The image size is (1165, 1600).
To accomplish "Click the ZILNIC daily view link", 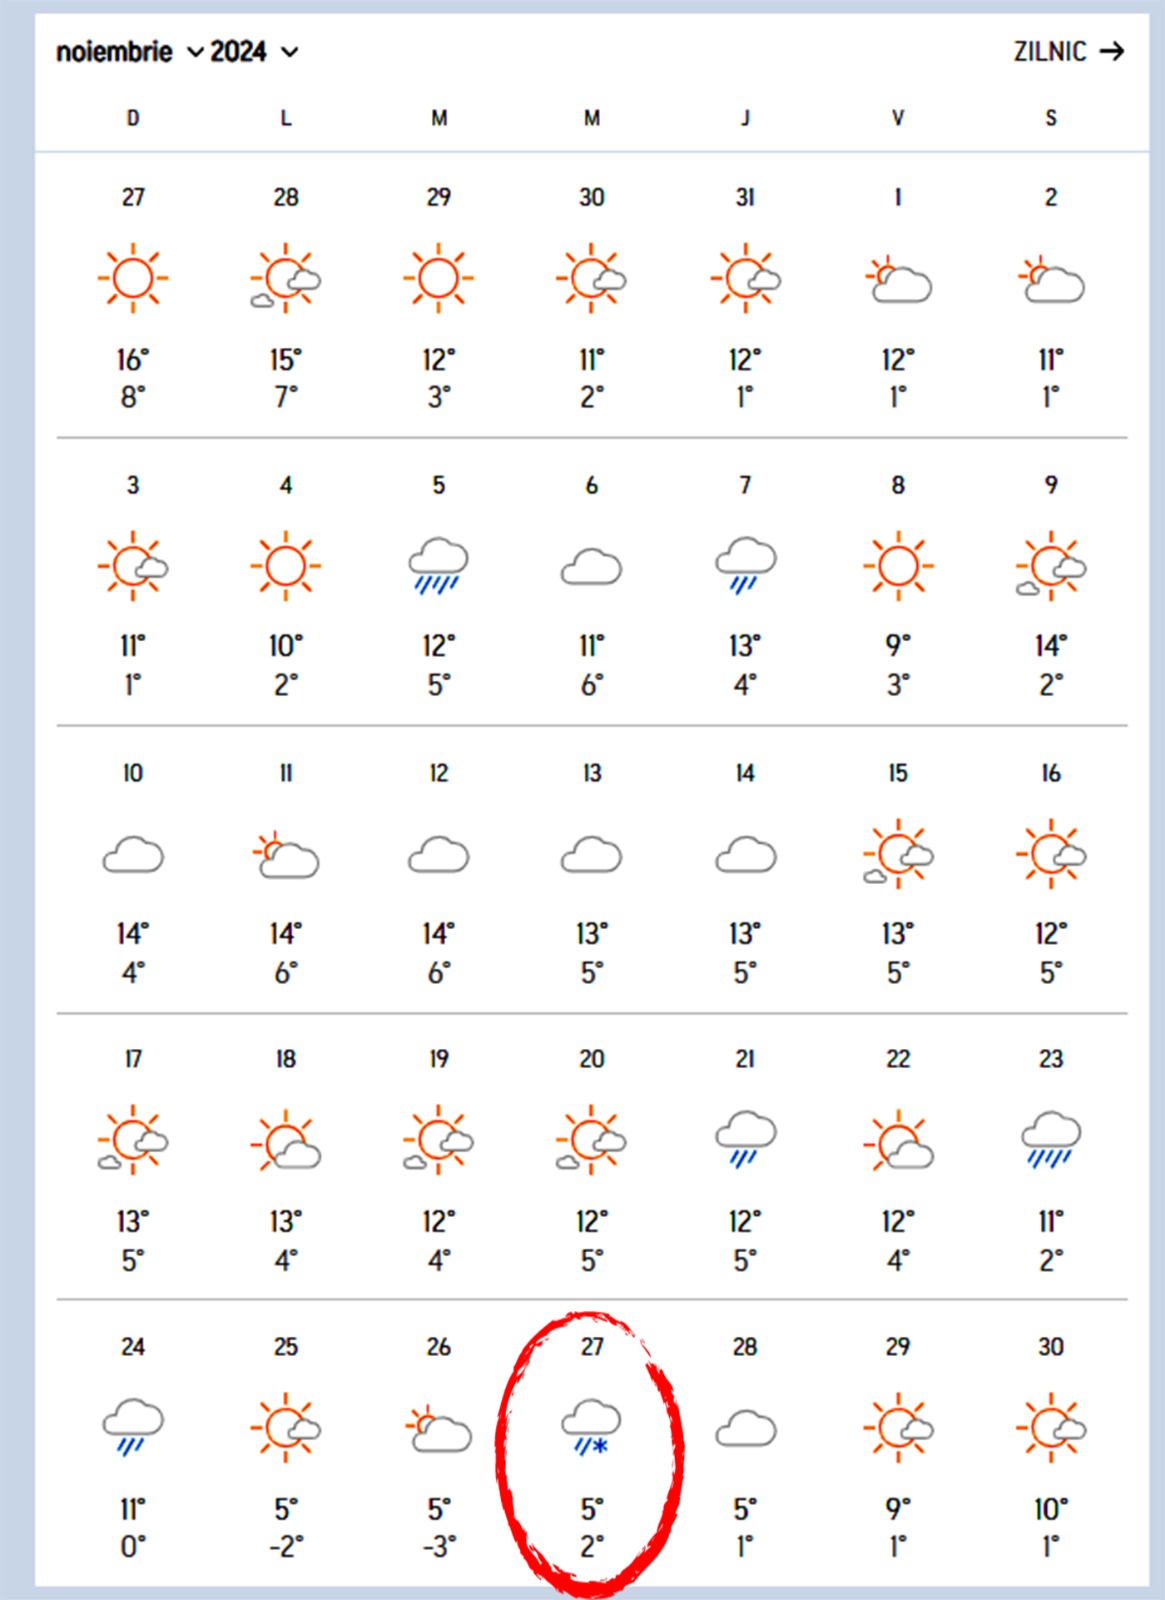I will tap(1050, 52).
